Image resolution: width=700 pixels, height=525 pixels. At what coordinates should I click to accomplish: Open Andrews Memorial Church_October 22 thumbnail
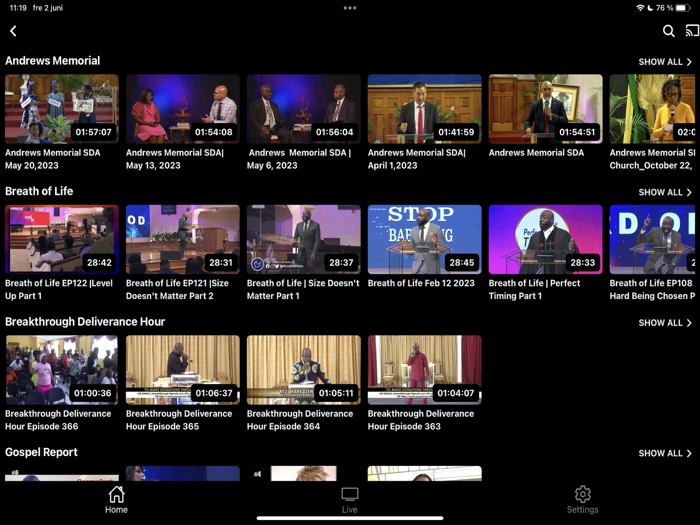coord(654,109)
